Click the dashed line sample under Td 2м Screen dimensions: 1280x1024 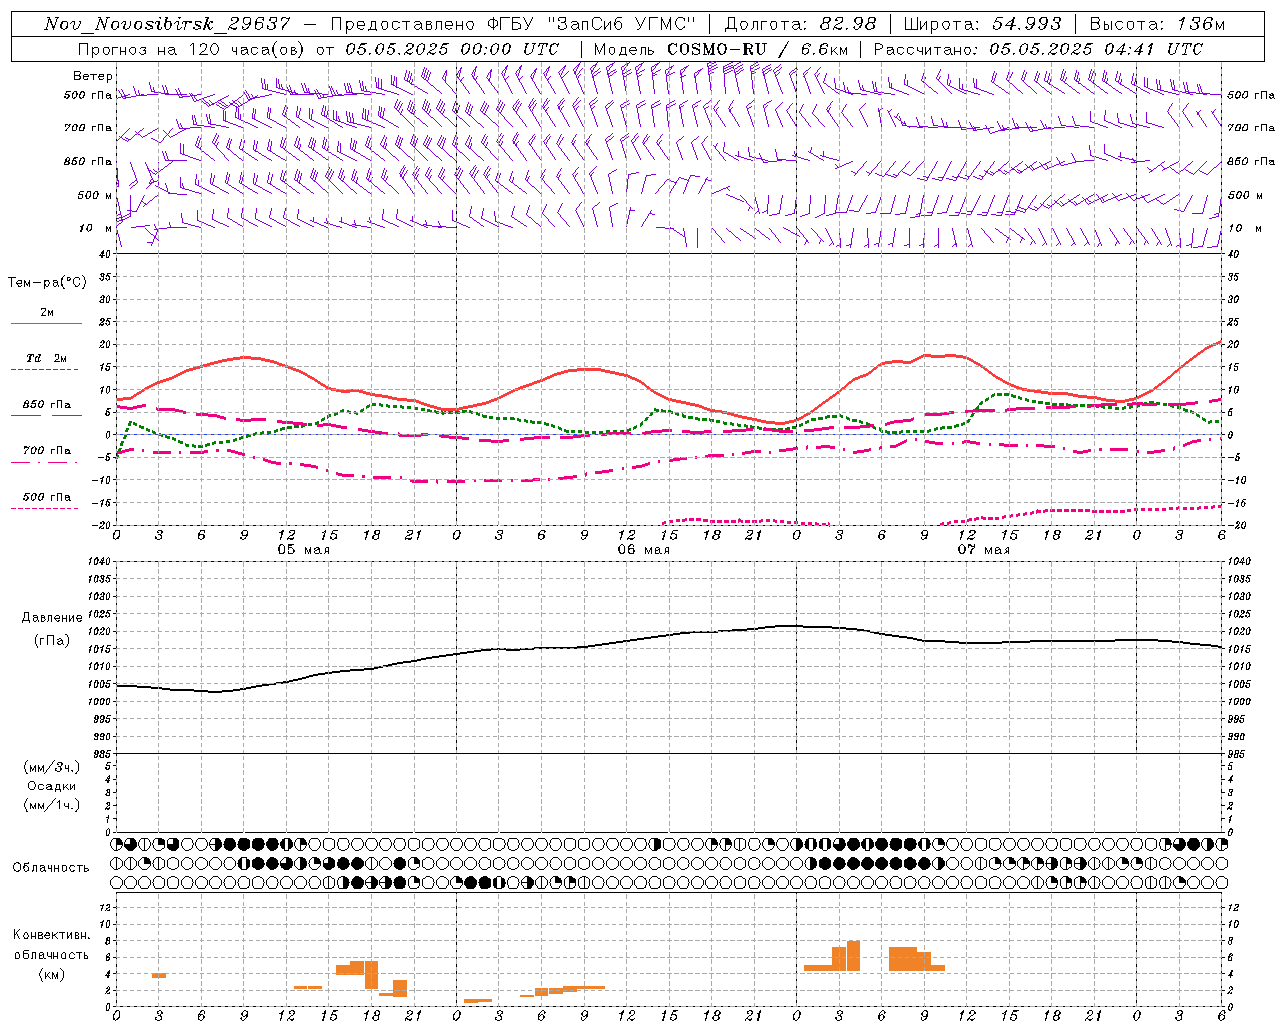(x=46, y=370)
